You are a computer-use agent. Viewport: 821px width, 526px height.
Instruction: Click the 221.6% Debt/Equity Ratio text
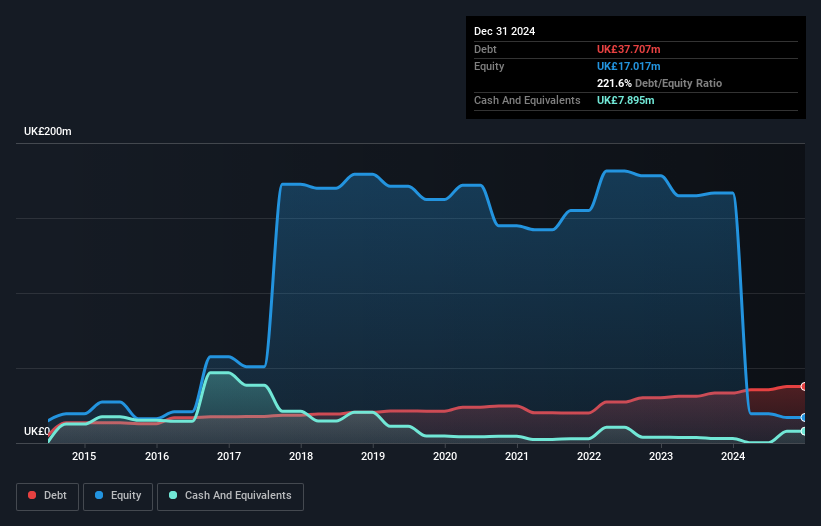(x=659, y=83)
